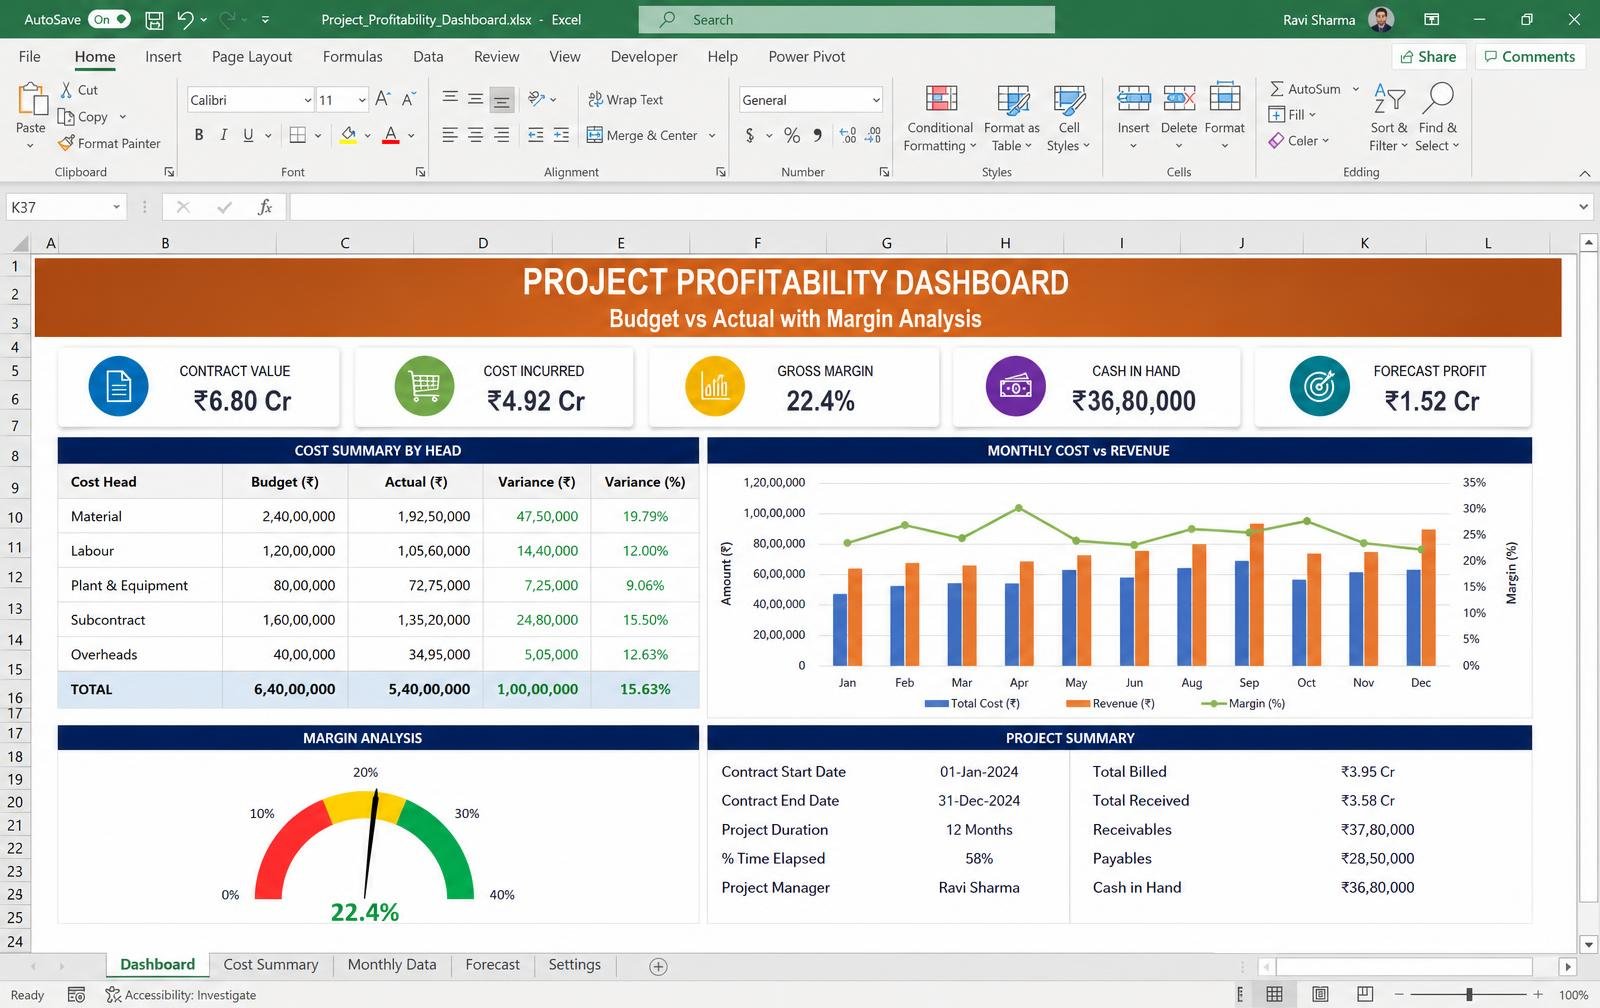Switch to Page Break Preview view

1365,994
